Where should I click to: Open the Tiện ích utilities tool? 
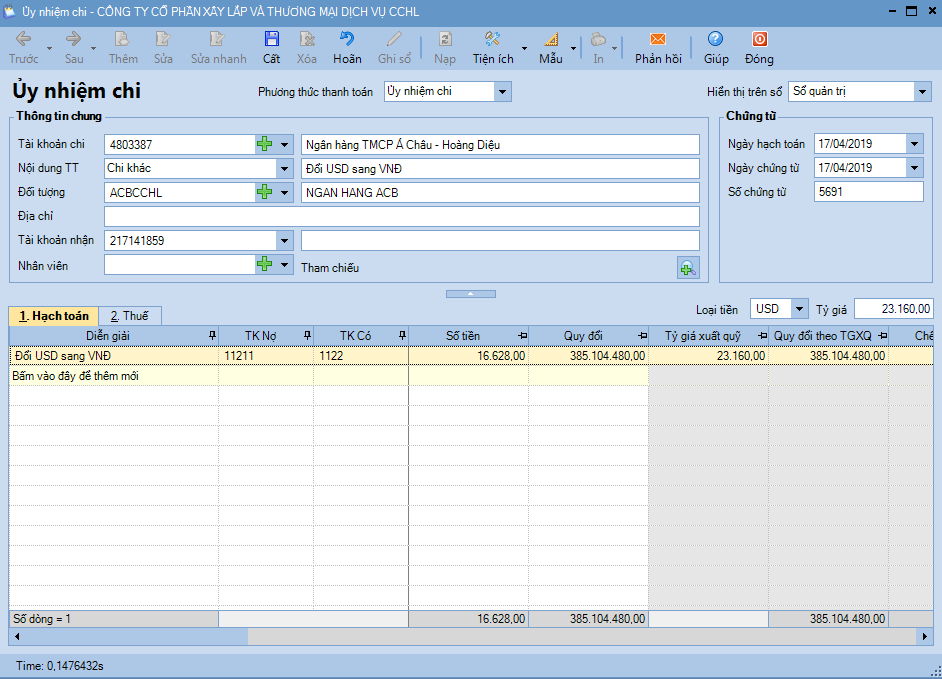point(492,40)
